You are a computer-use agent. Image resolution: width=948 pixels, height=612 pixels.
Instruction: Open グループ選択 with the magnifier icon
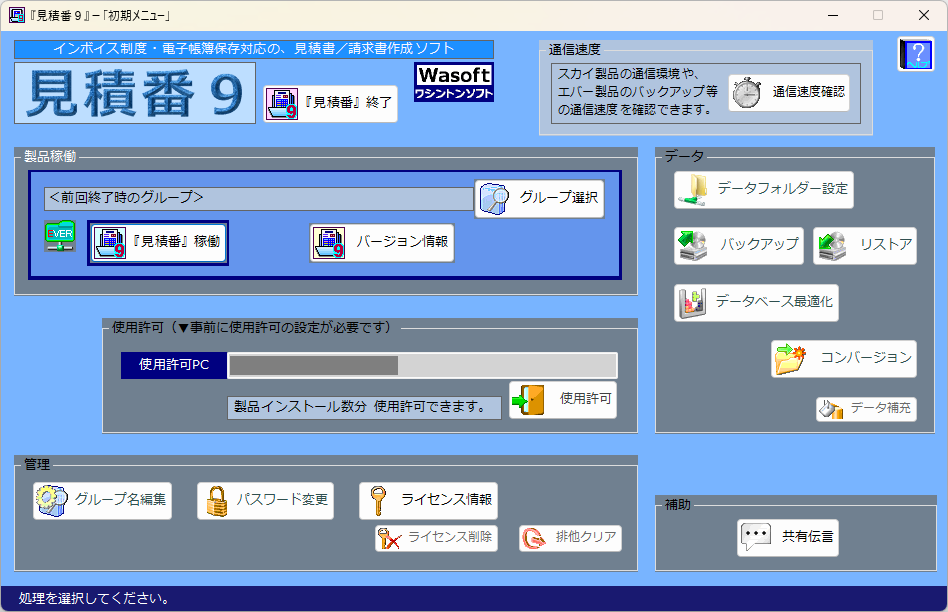point(539,198)
